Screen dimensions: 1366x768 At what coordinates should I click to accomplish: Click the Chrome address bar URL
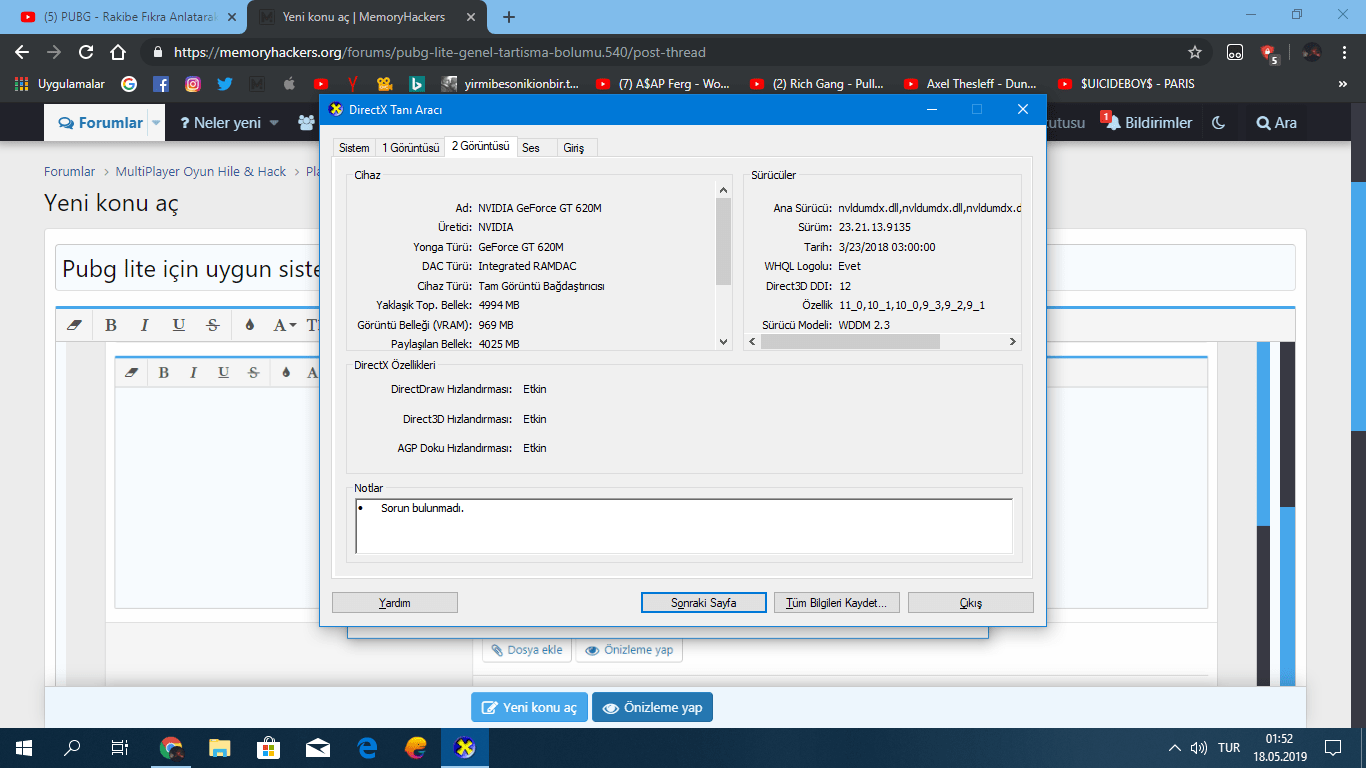[x=440, y=52]
